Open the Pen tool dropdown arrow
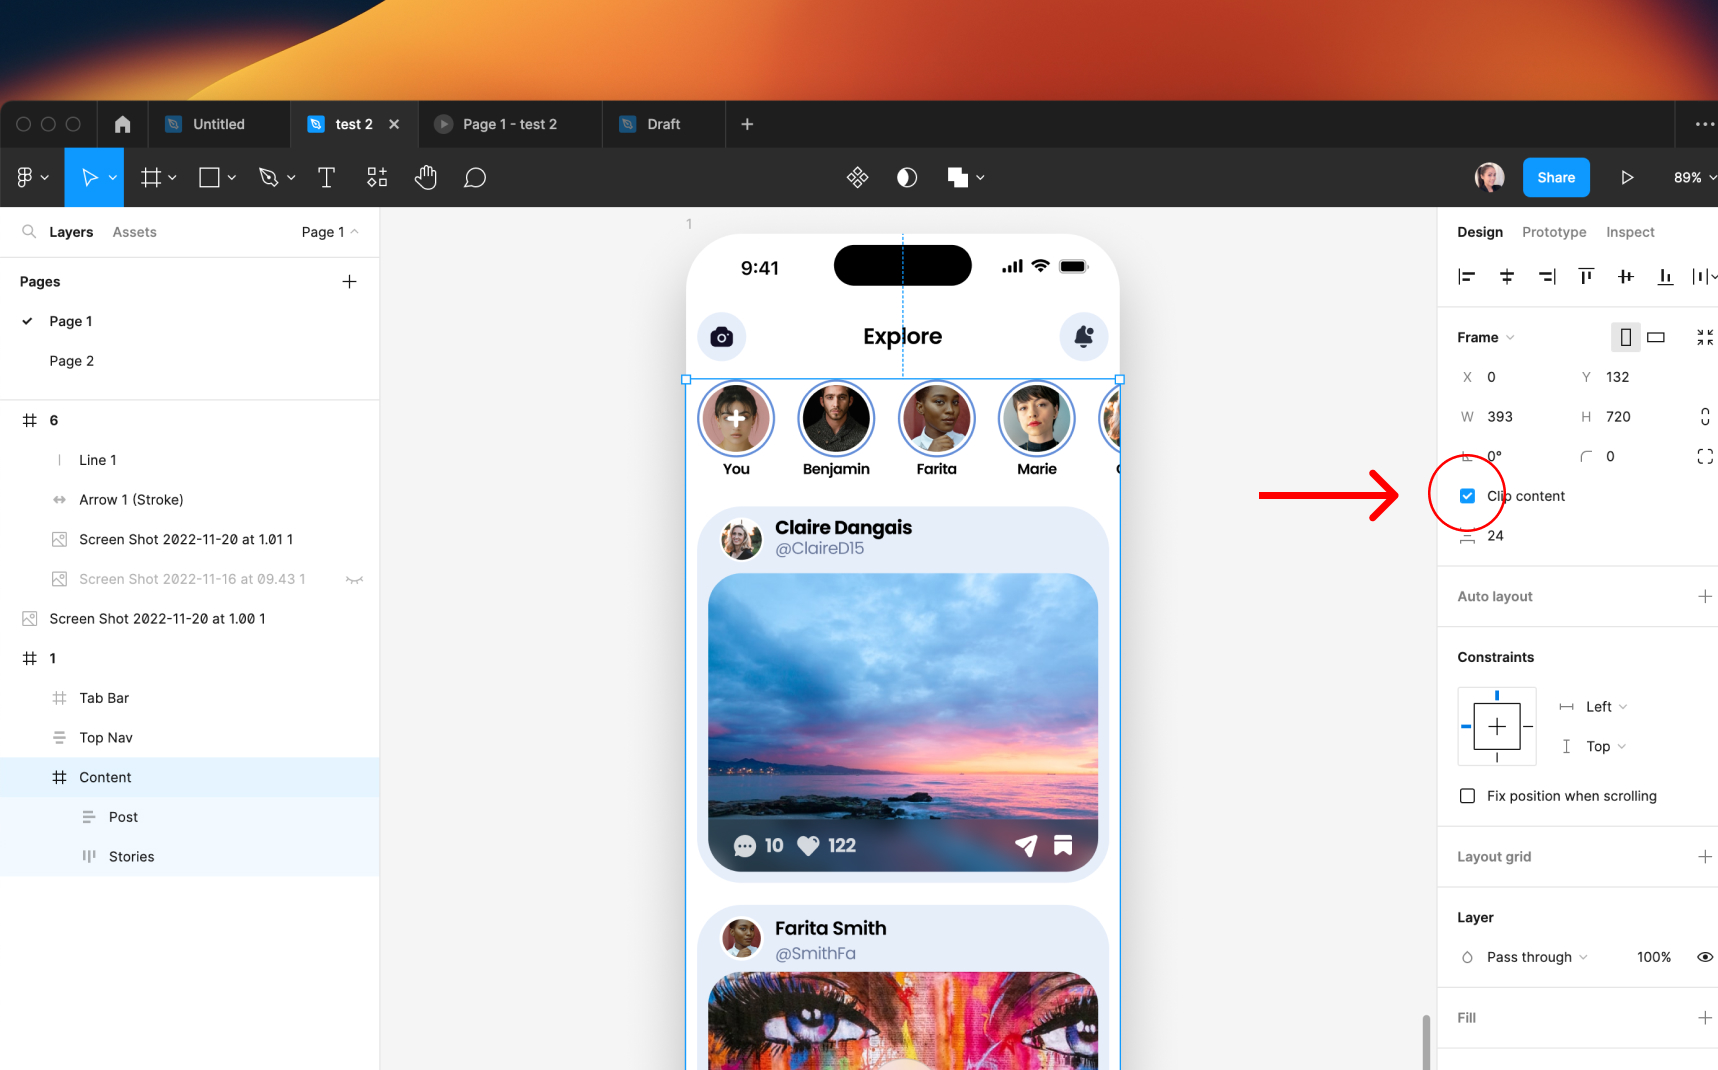The image size is (1718, 1070). (x=291, y=178)
